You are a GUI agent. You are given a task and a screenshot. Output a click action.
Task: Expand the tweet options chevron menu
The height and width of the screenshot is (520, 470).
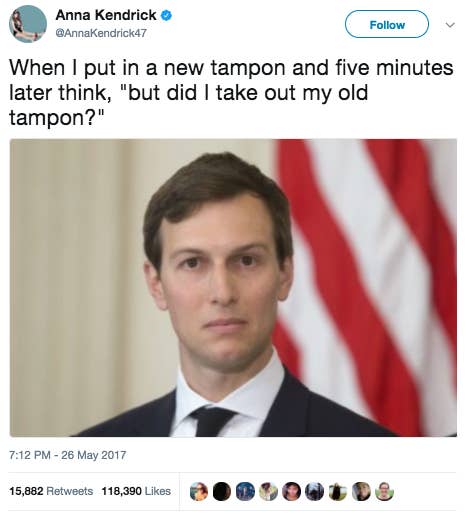450,25
